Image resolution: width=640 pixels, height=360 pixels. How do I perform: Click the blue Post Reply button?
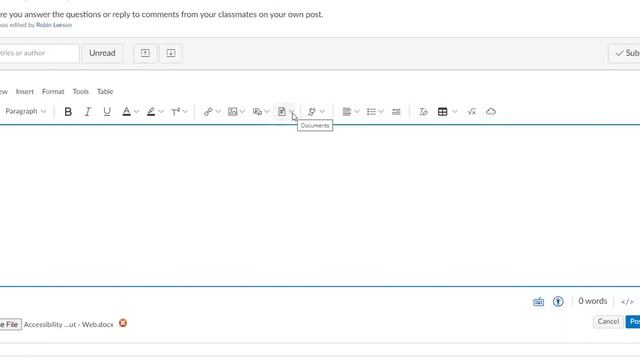pos(633,322)
